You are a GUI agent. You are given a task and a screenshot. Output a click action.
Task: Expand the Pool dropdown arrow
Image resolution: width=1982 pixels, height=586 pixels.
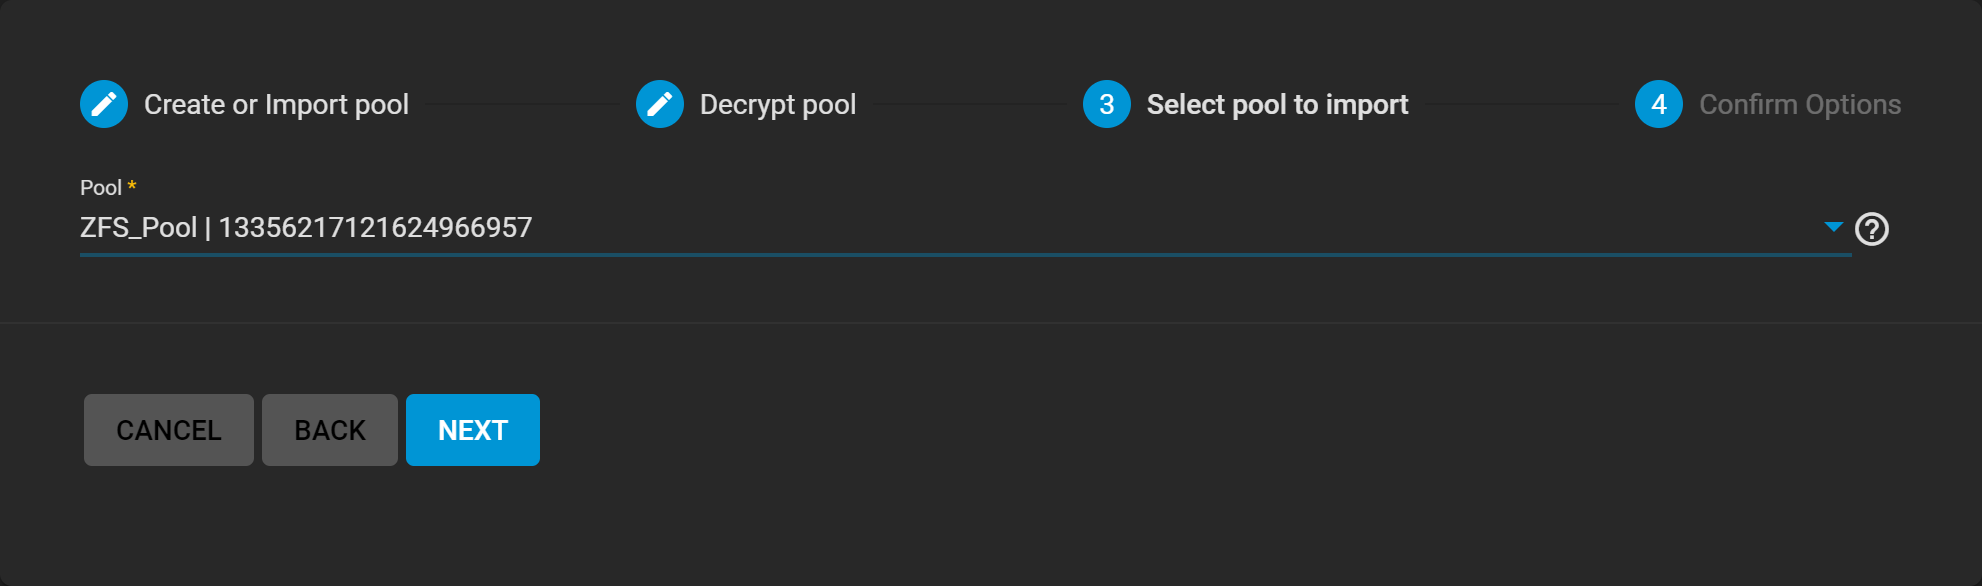click(1833, 227)
